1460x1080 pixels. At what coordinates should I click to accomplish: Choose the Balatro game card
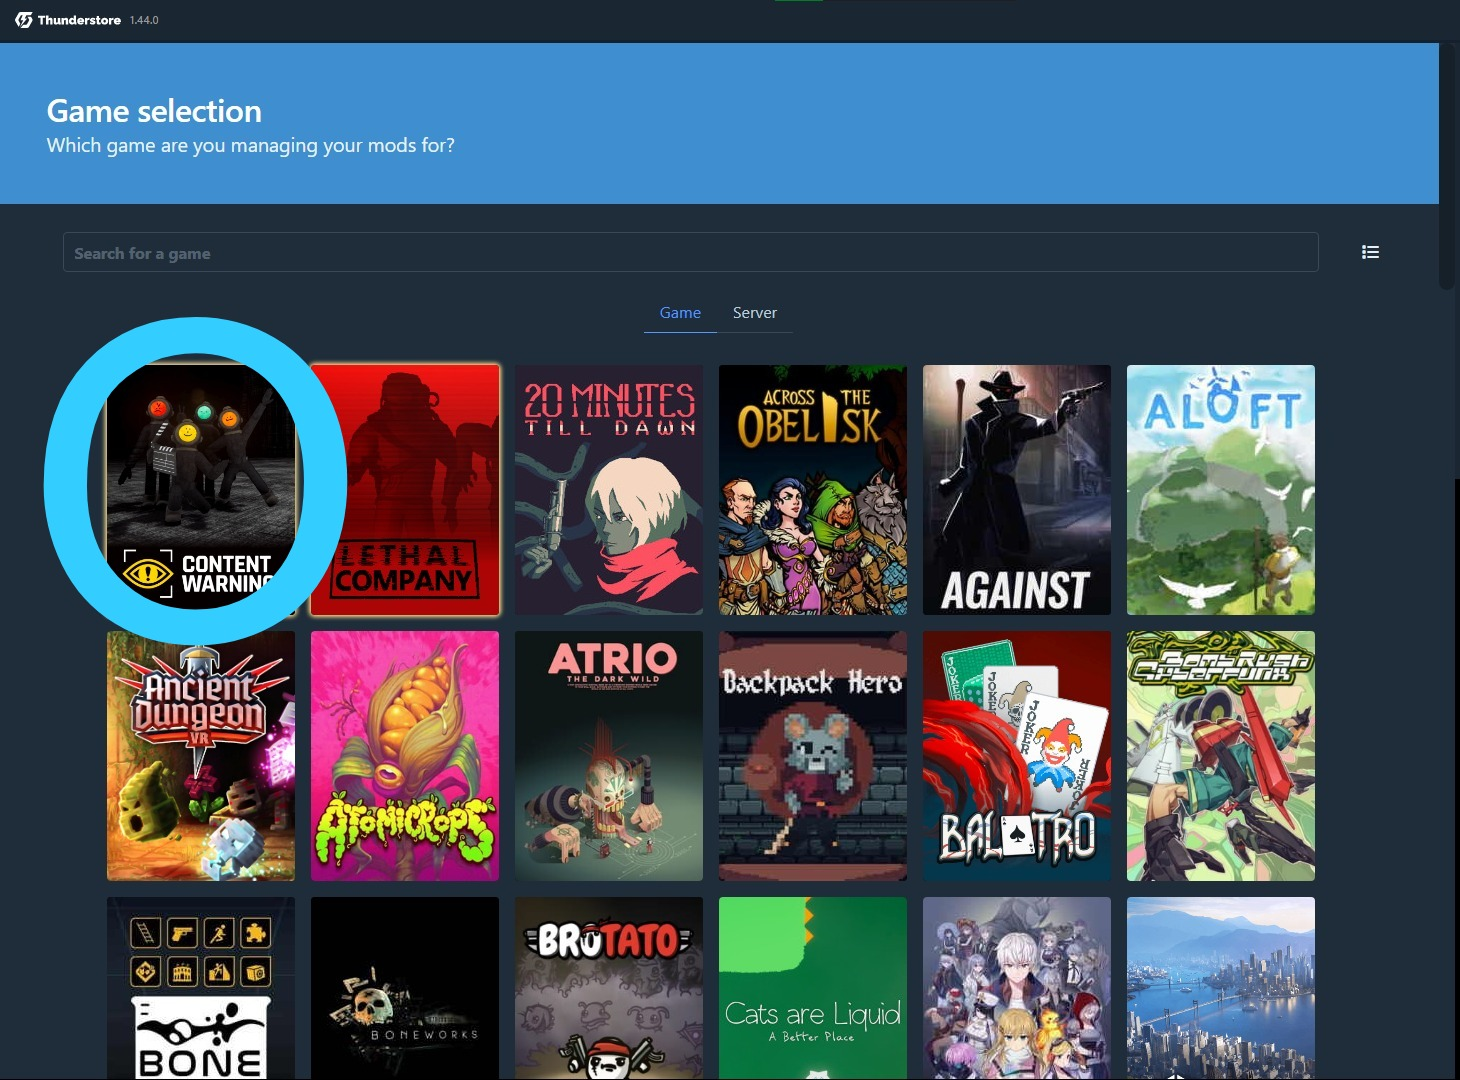point(1017,756)
